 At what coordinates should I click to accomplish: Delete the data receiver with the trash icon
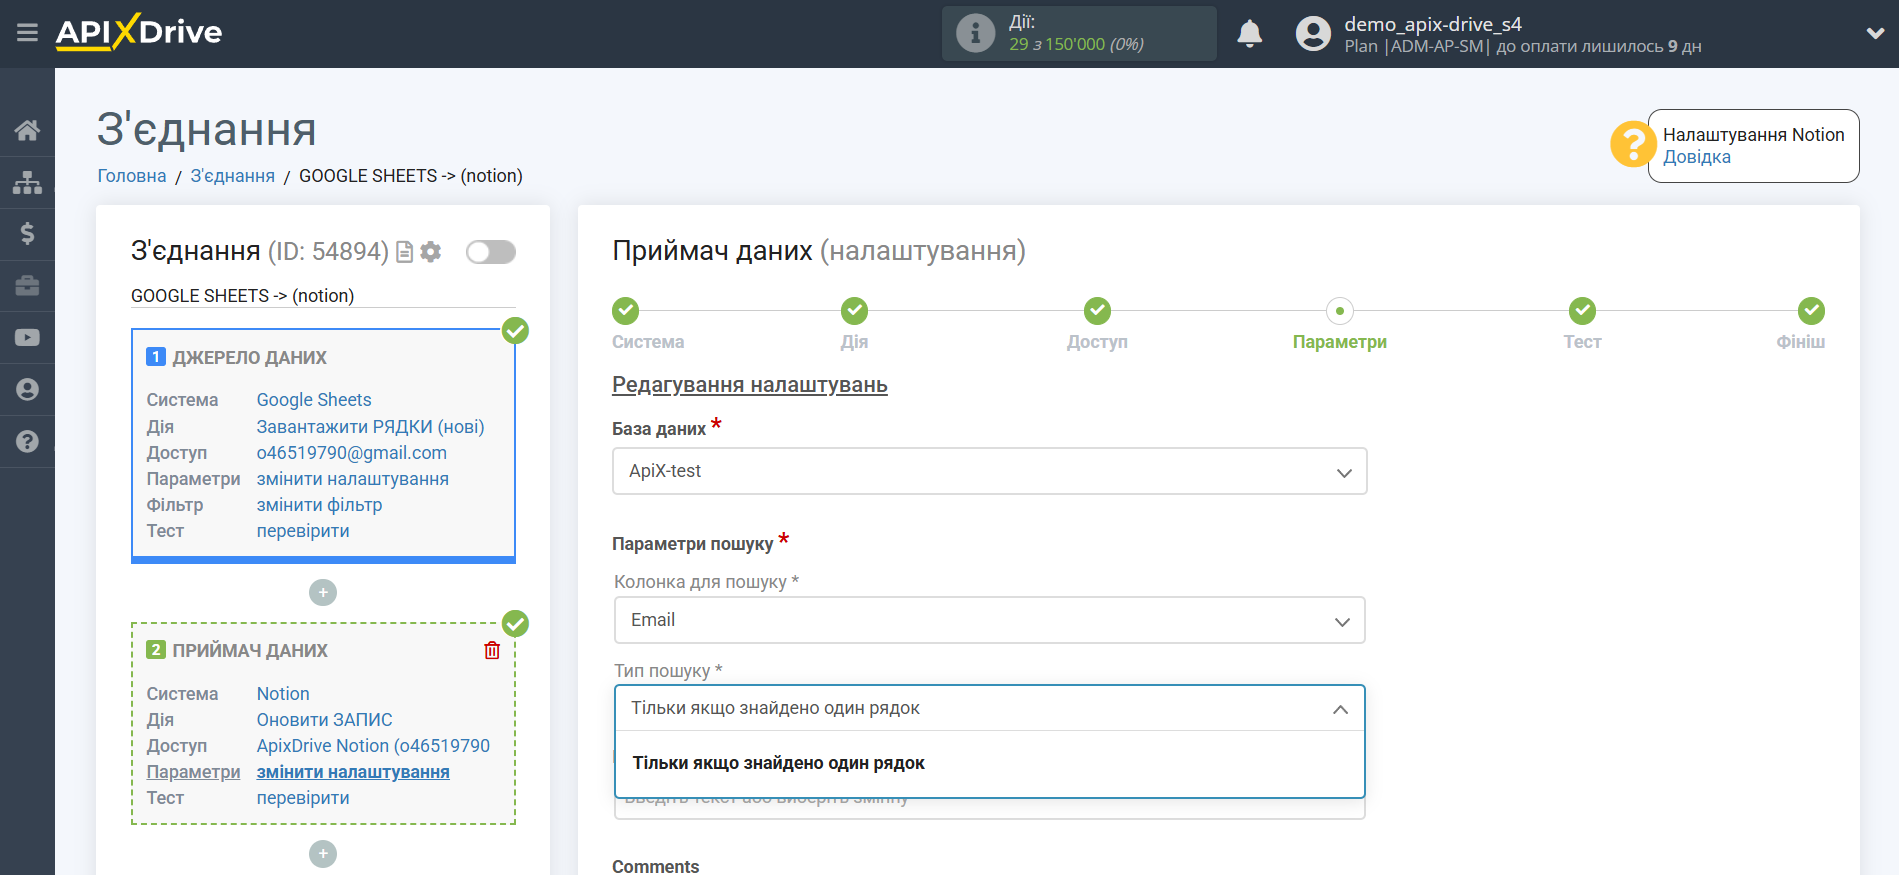pos(492,651)
